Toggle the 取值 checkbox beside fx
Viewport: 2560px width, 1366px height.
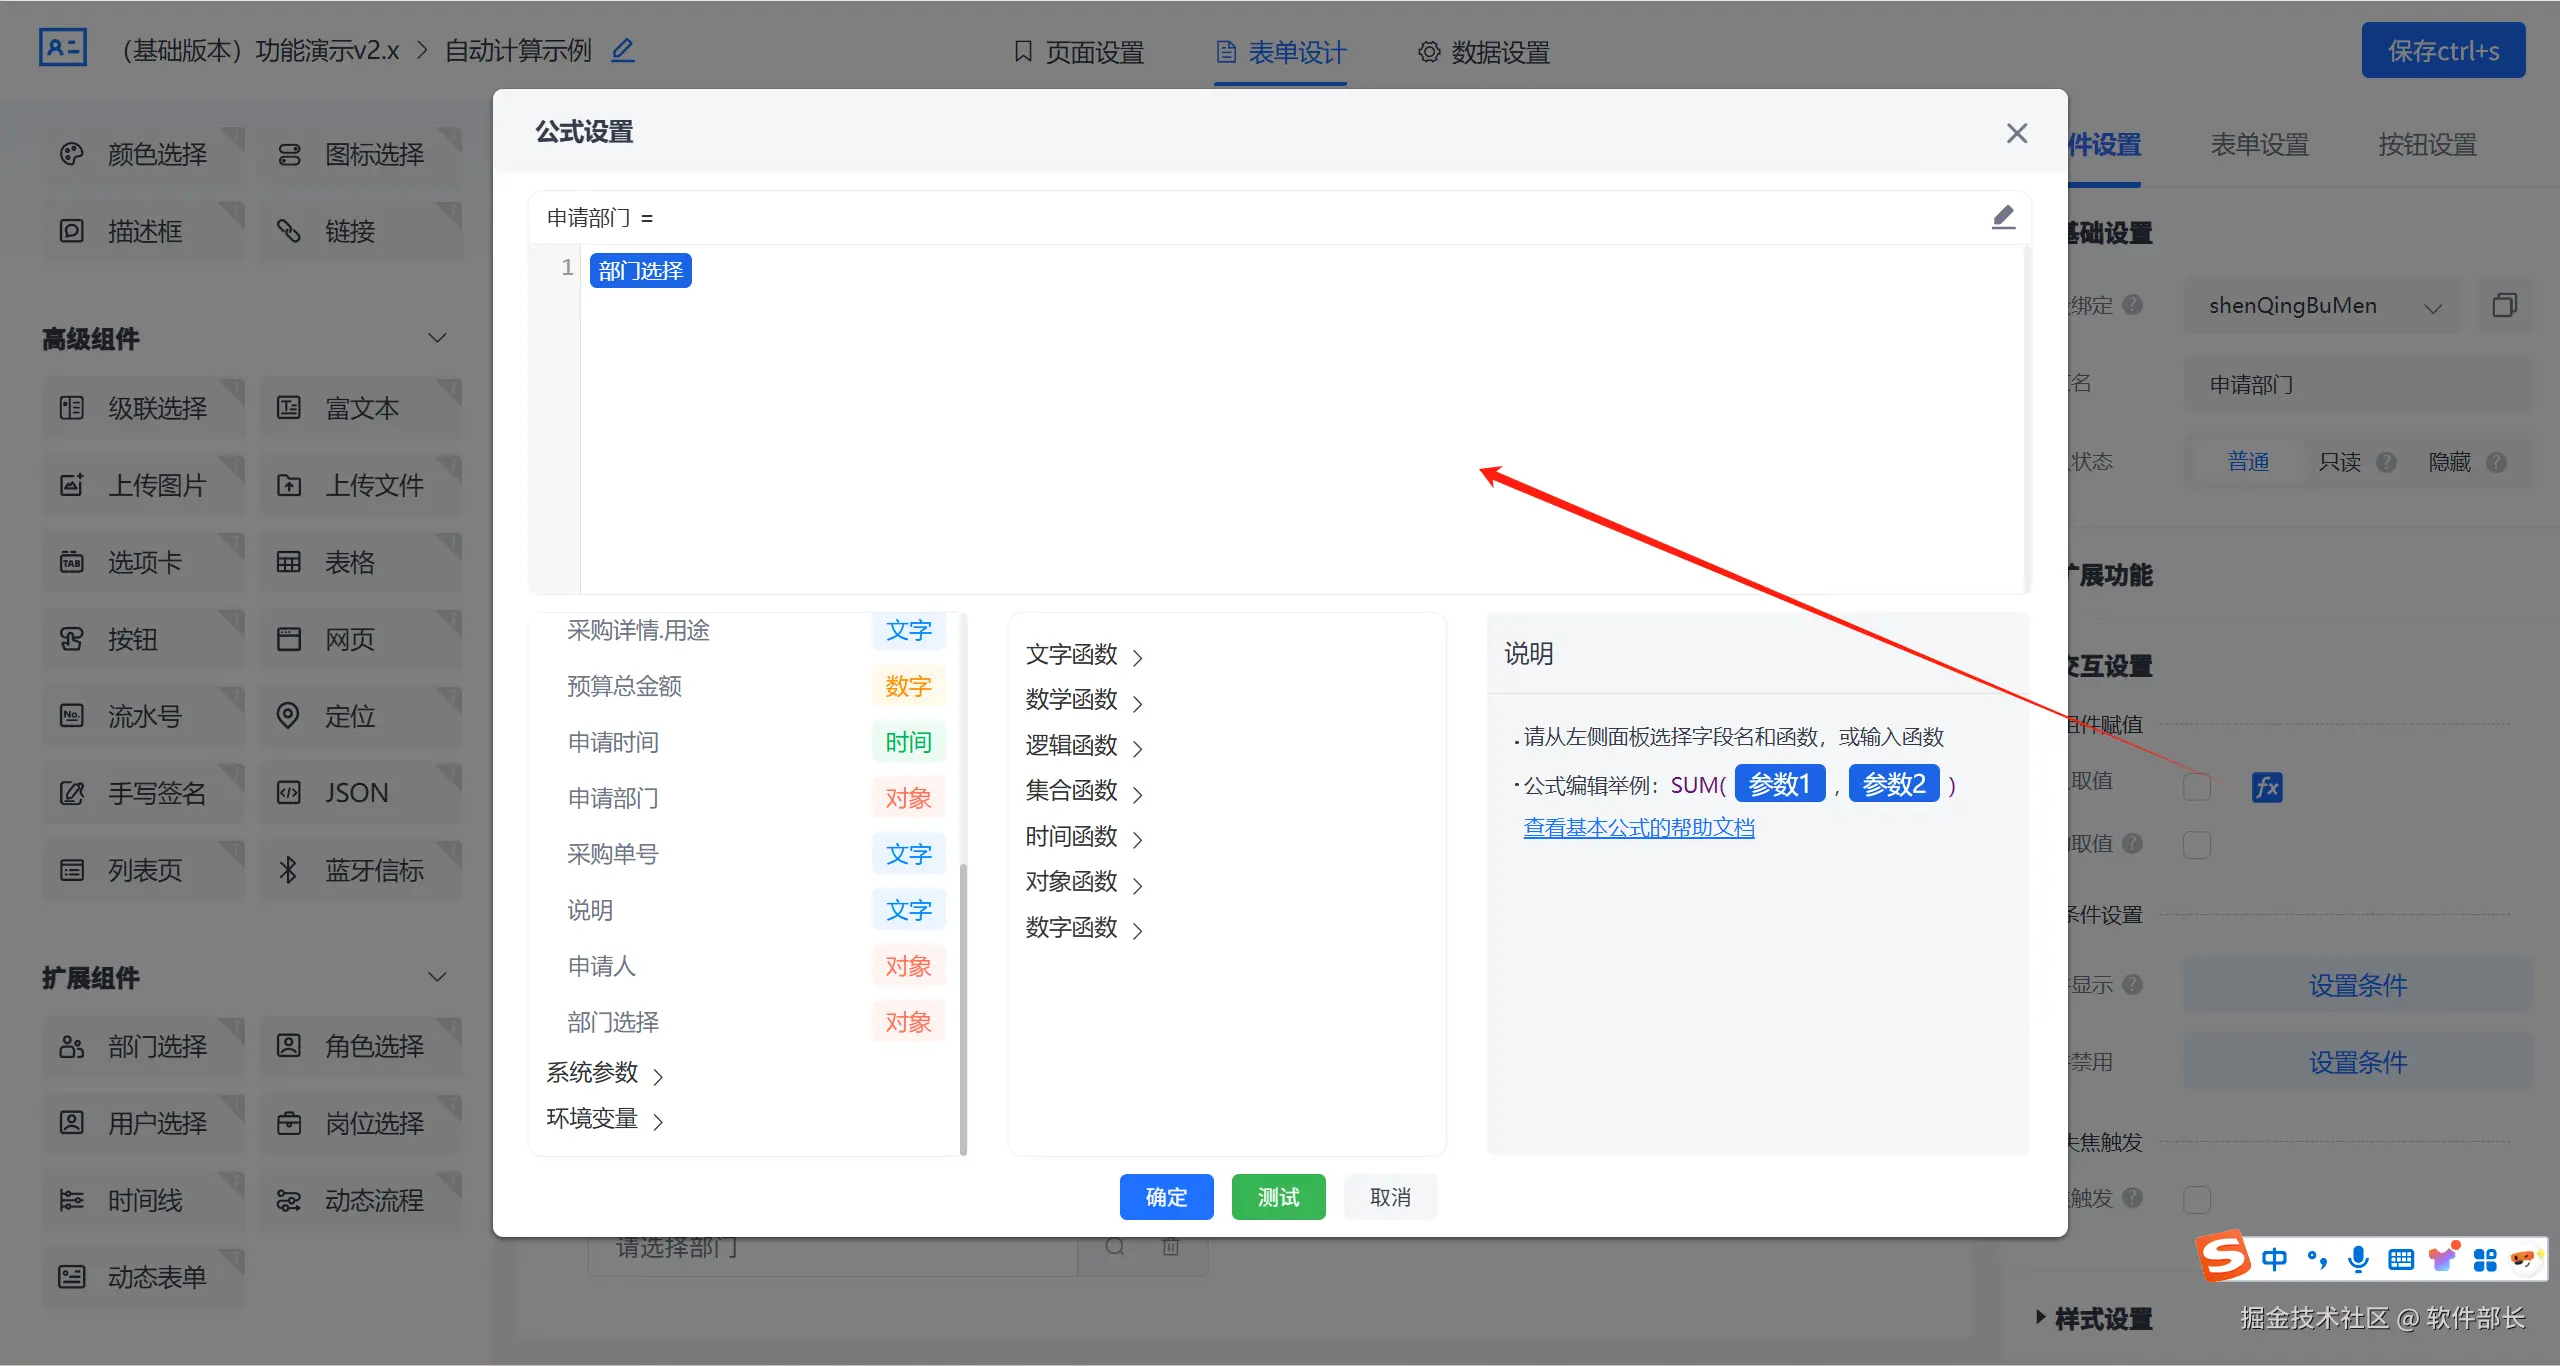point(2197,787)
